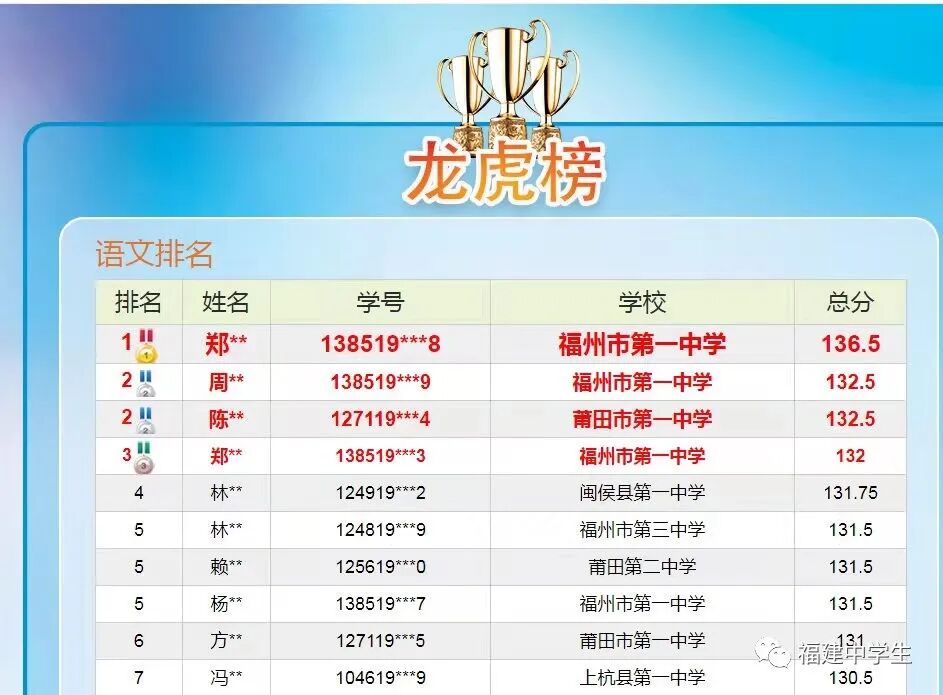Click rank number 7
Image resolution: width=943 pixels, height=695 pixels.
pyautogui.click(x=139, y=678)
